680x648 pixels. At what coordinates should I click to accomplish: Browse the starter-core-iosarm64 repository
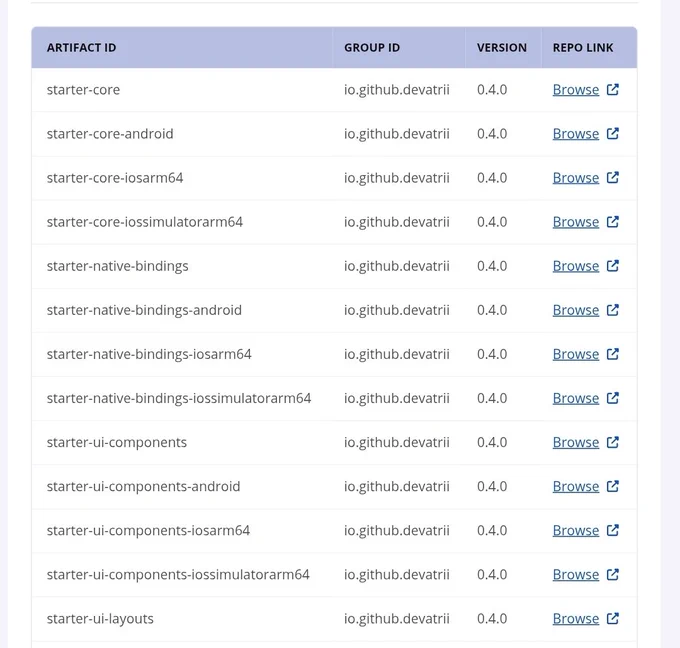click(575, 178)
